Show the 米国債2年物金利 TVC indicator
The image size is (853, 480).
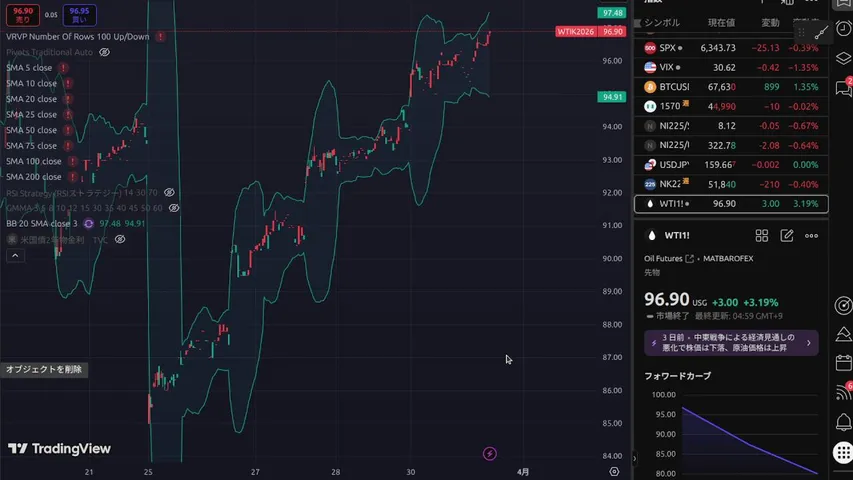[120, 239]
